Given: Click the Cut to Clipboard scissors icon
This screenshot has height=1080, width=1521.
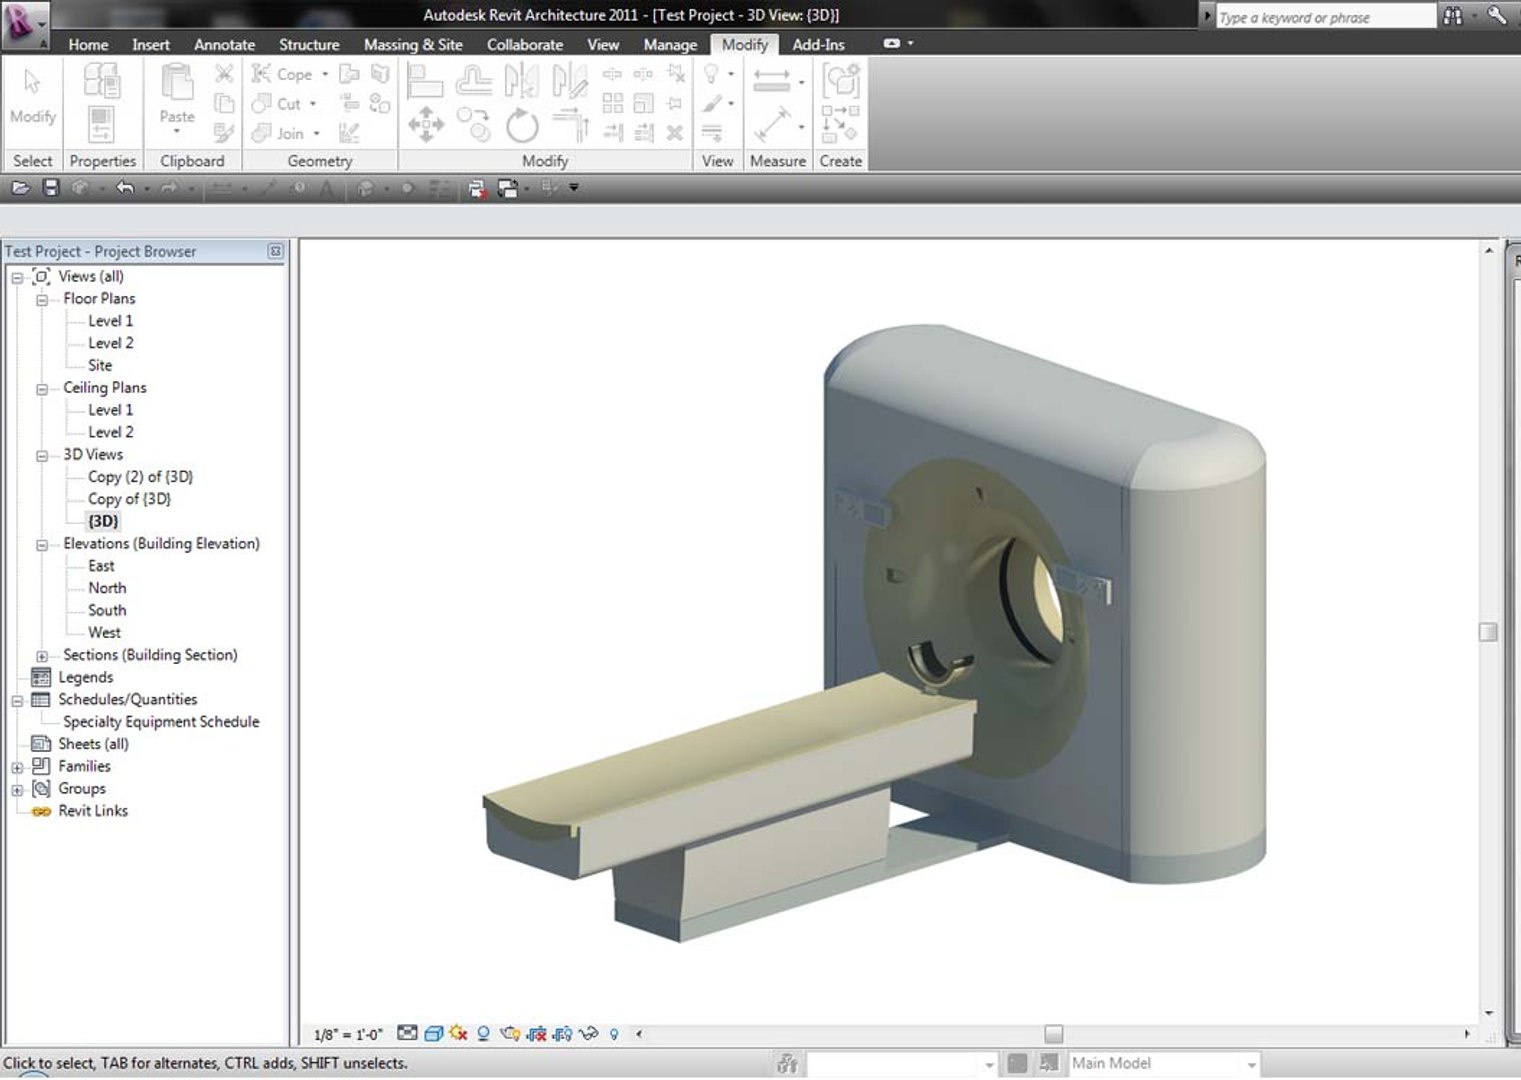Looking at the screenshot, I should click(224, 74).
